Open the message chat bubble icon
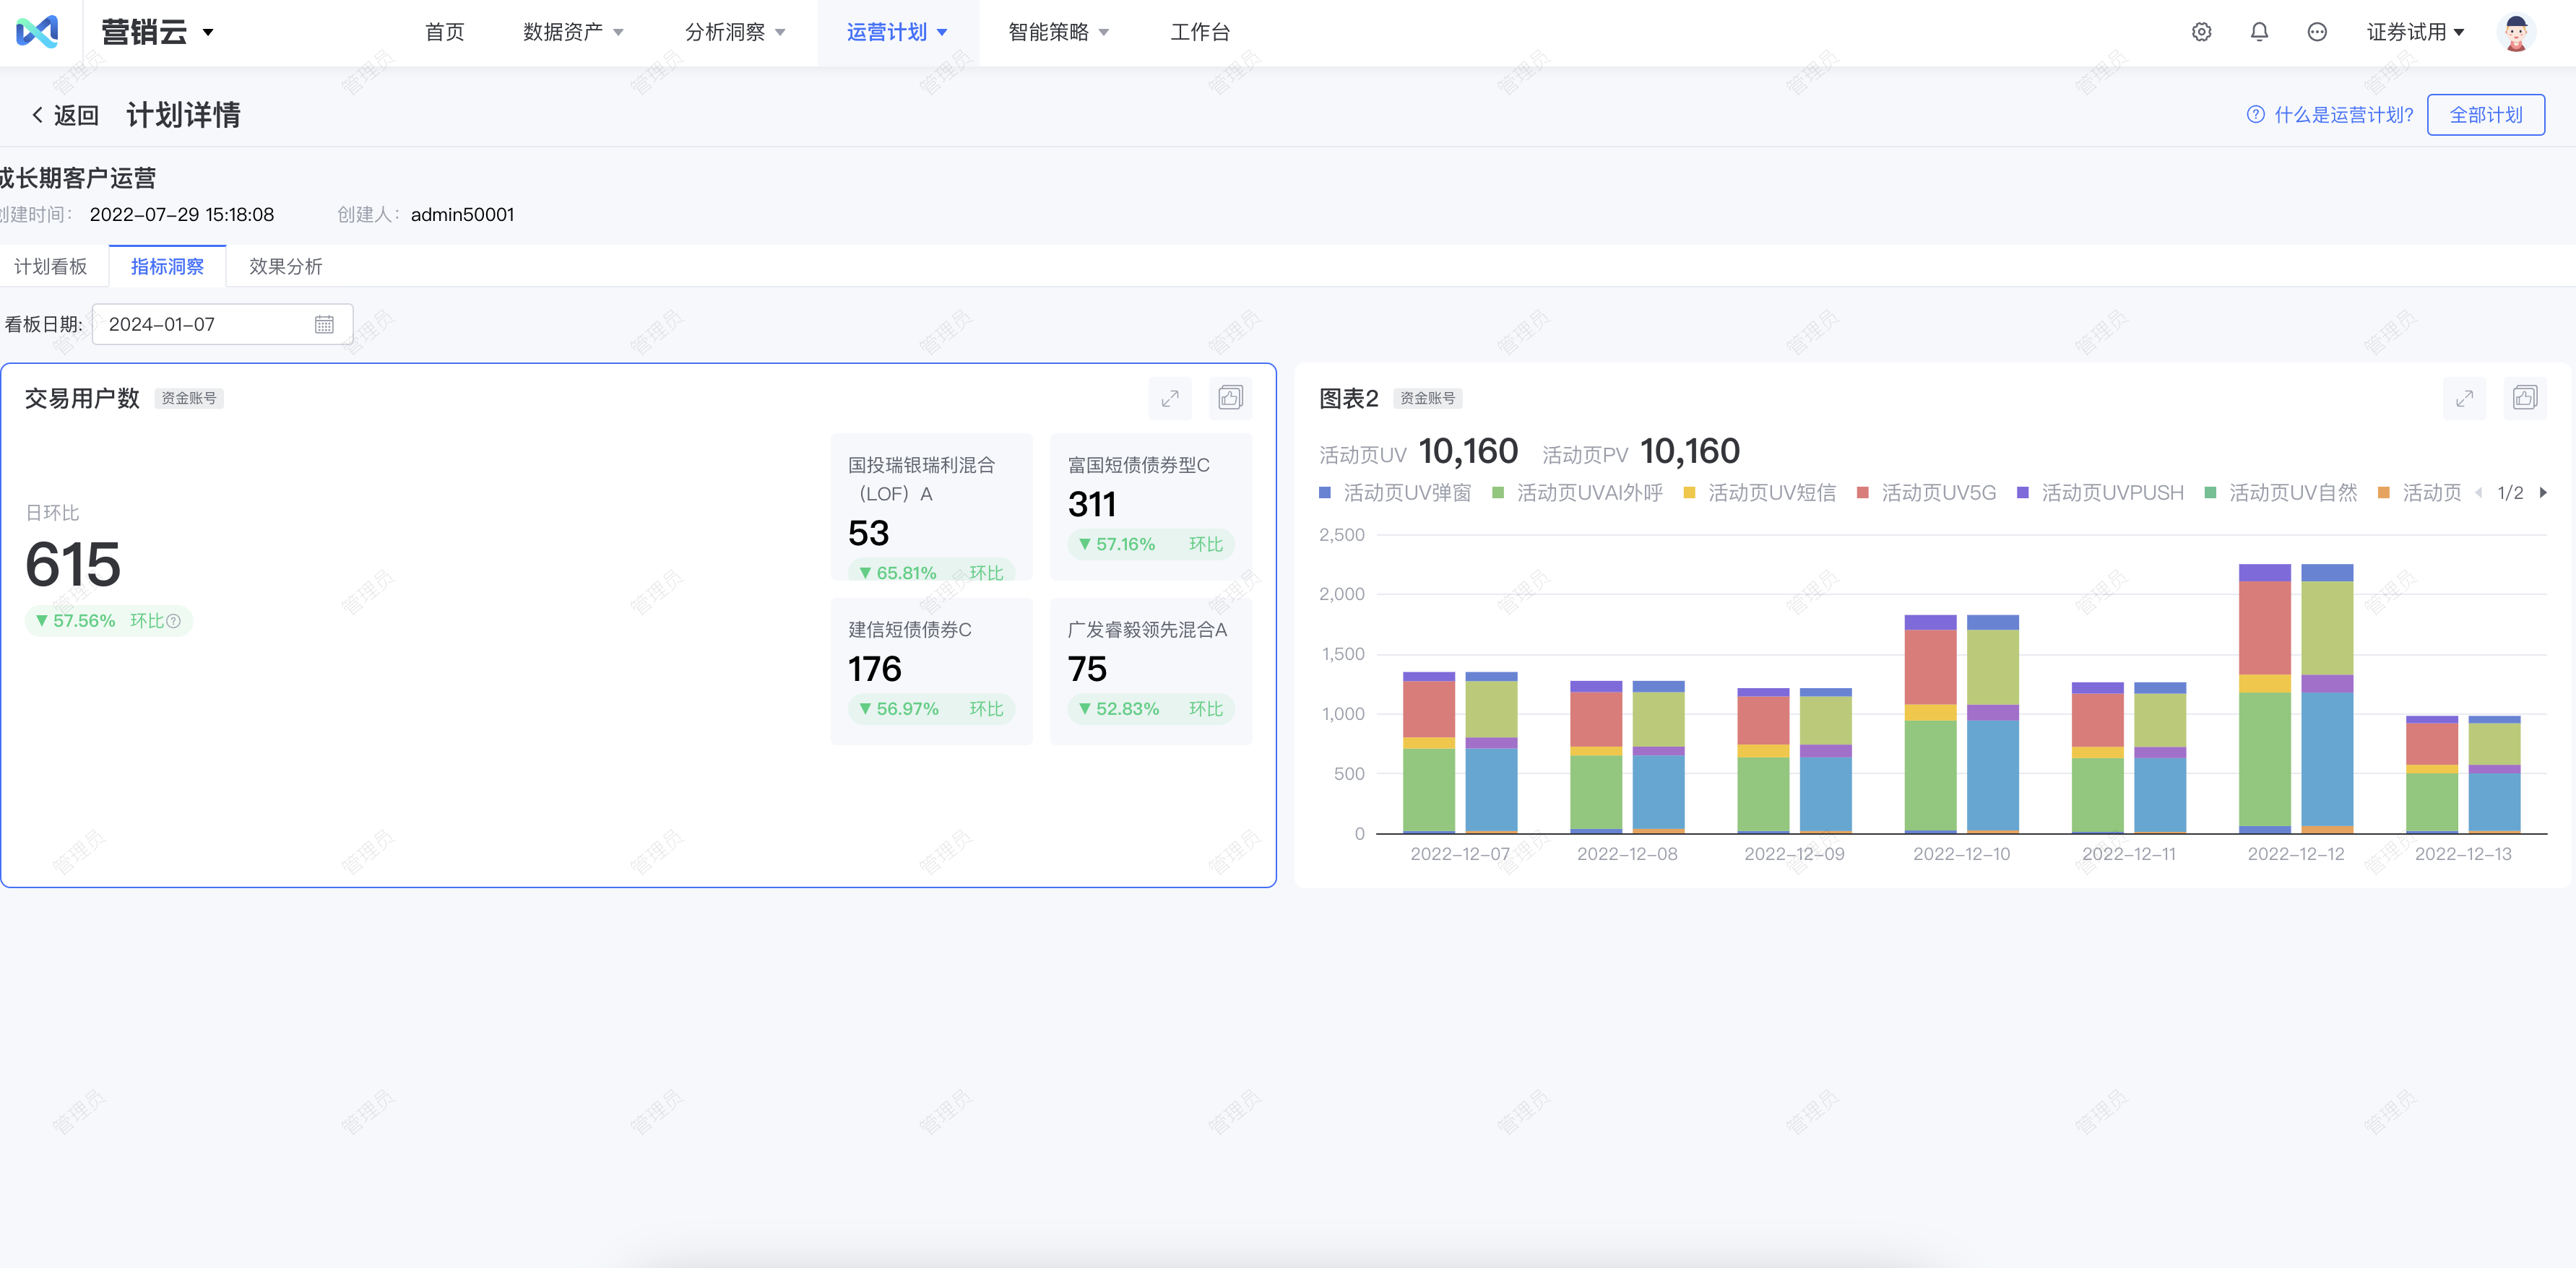Viewport: 2576px width, 1268px height. (x=2317, y=32)
